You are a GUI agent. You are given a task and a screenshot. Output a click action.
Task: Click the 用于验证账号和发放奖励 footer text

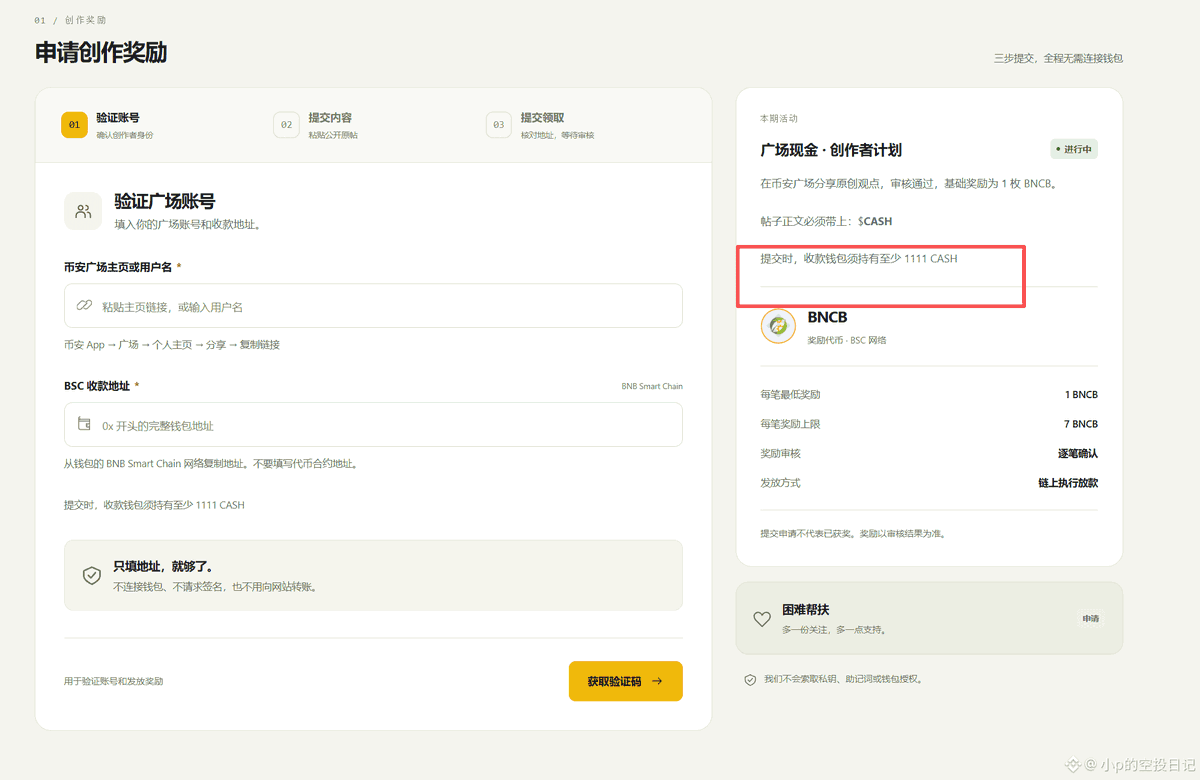point(113,681)
